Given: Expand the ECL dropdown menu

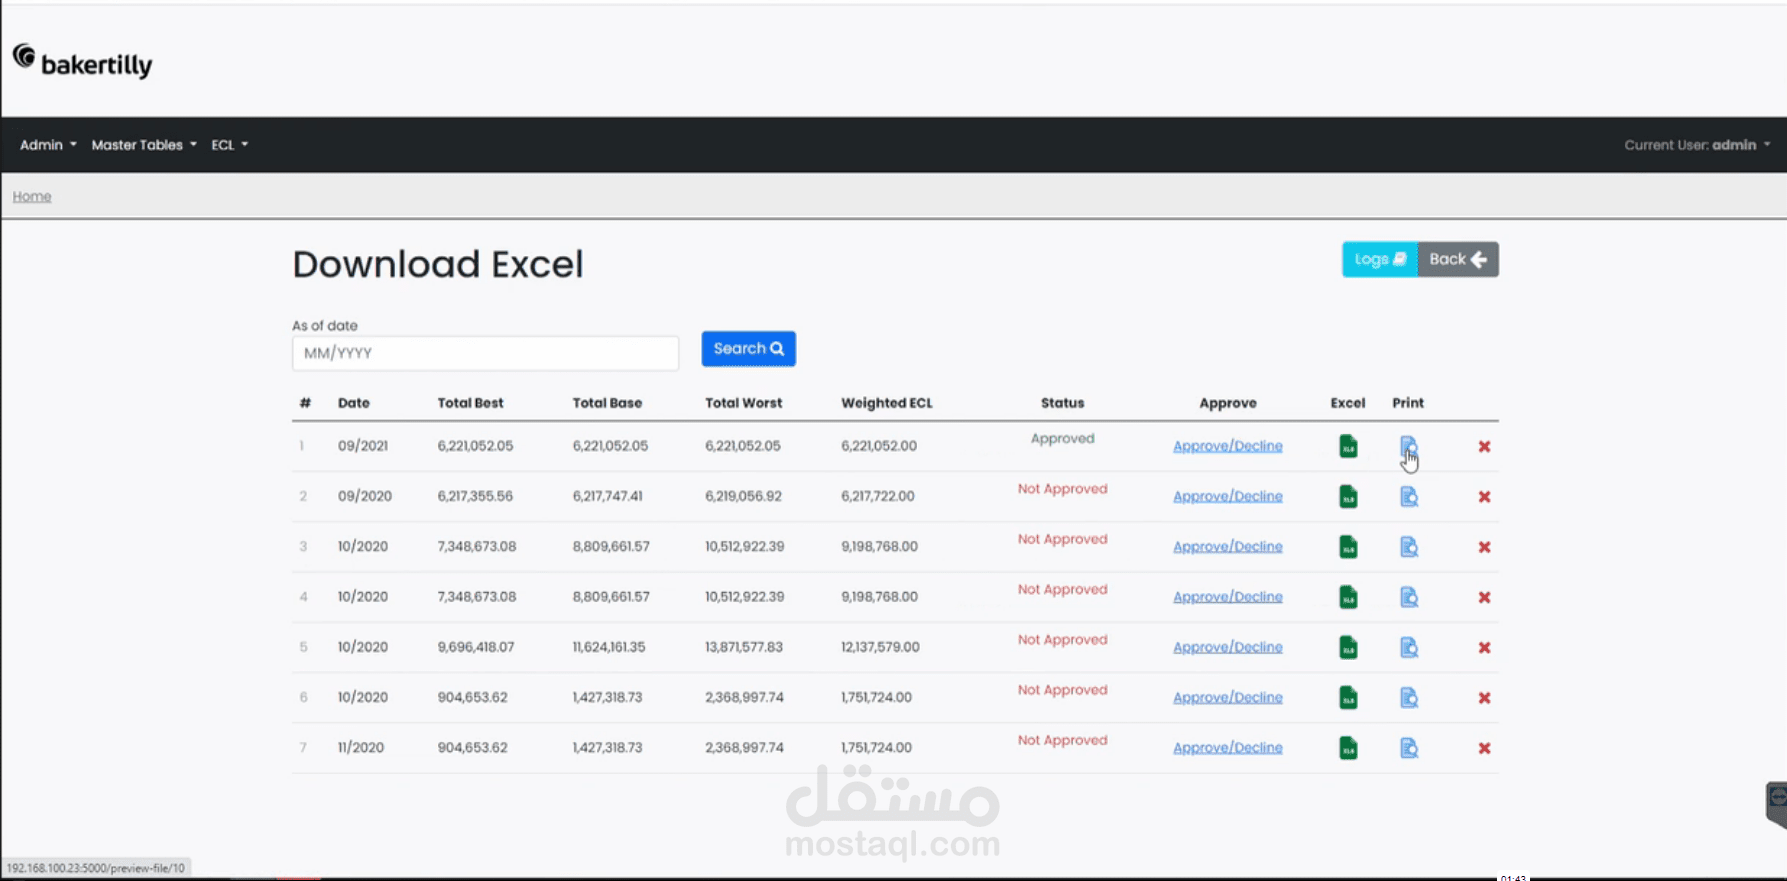Looking at the screenshot, I should tap(229, 145).
